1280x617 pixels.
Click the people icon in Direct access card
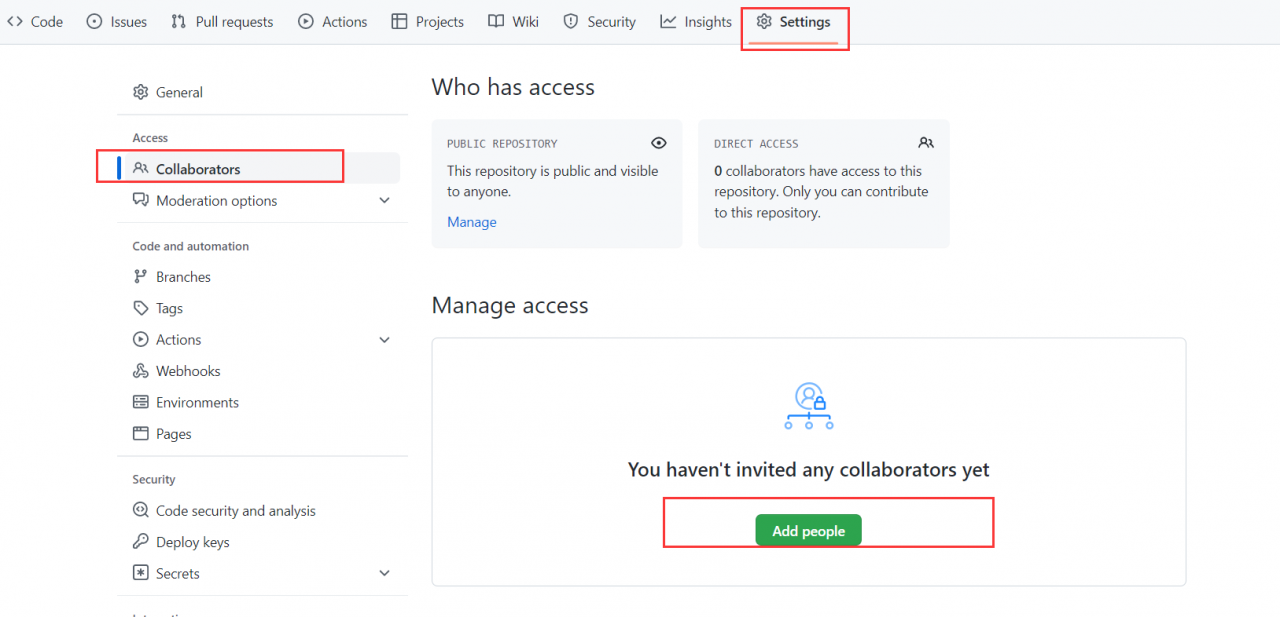click(926, 143)
